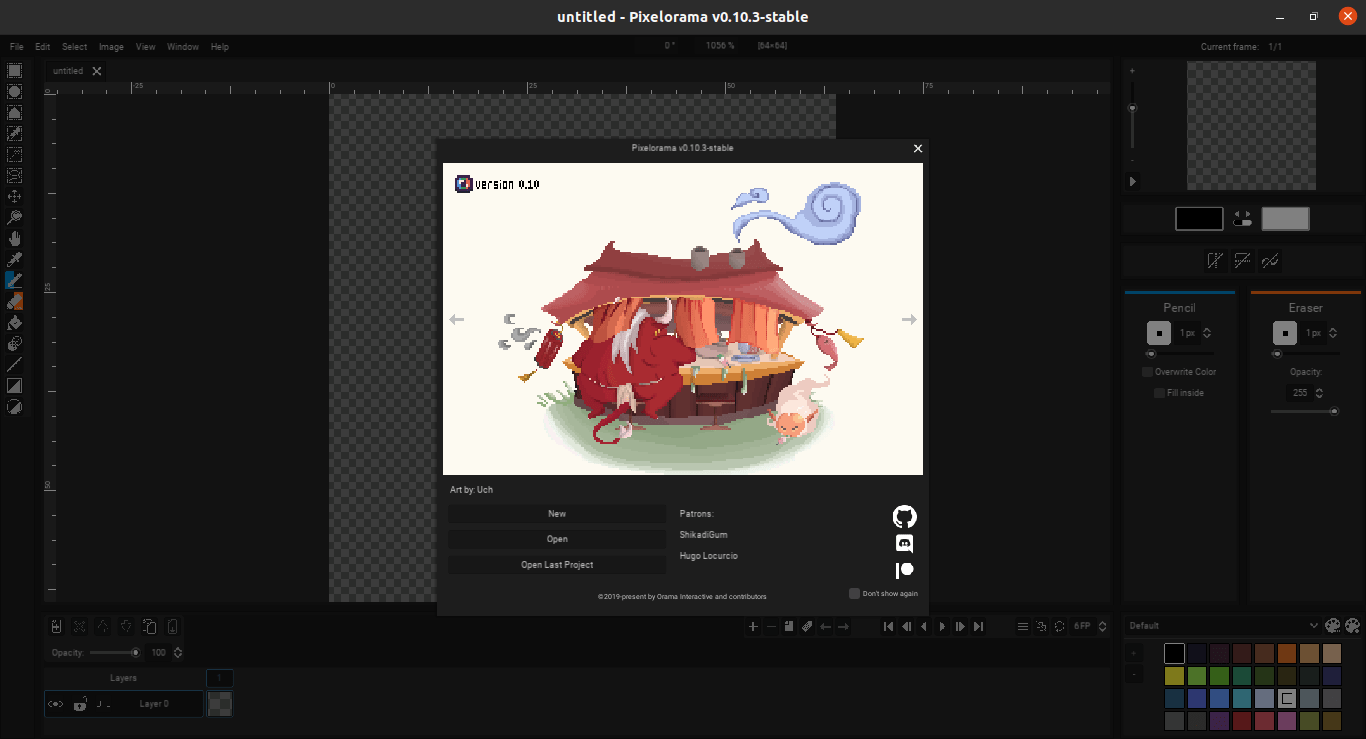Click the onion skinning settings icon

coord(1041,627)
